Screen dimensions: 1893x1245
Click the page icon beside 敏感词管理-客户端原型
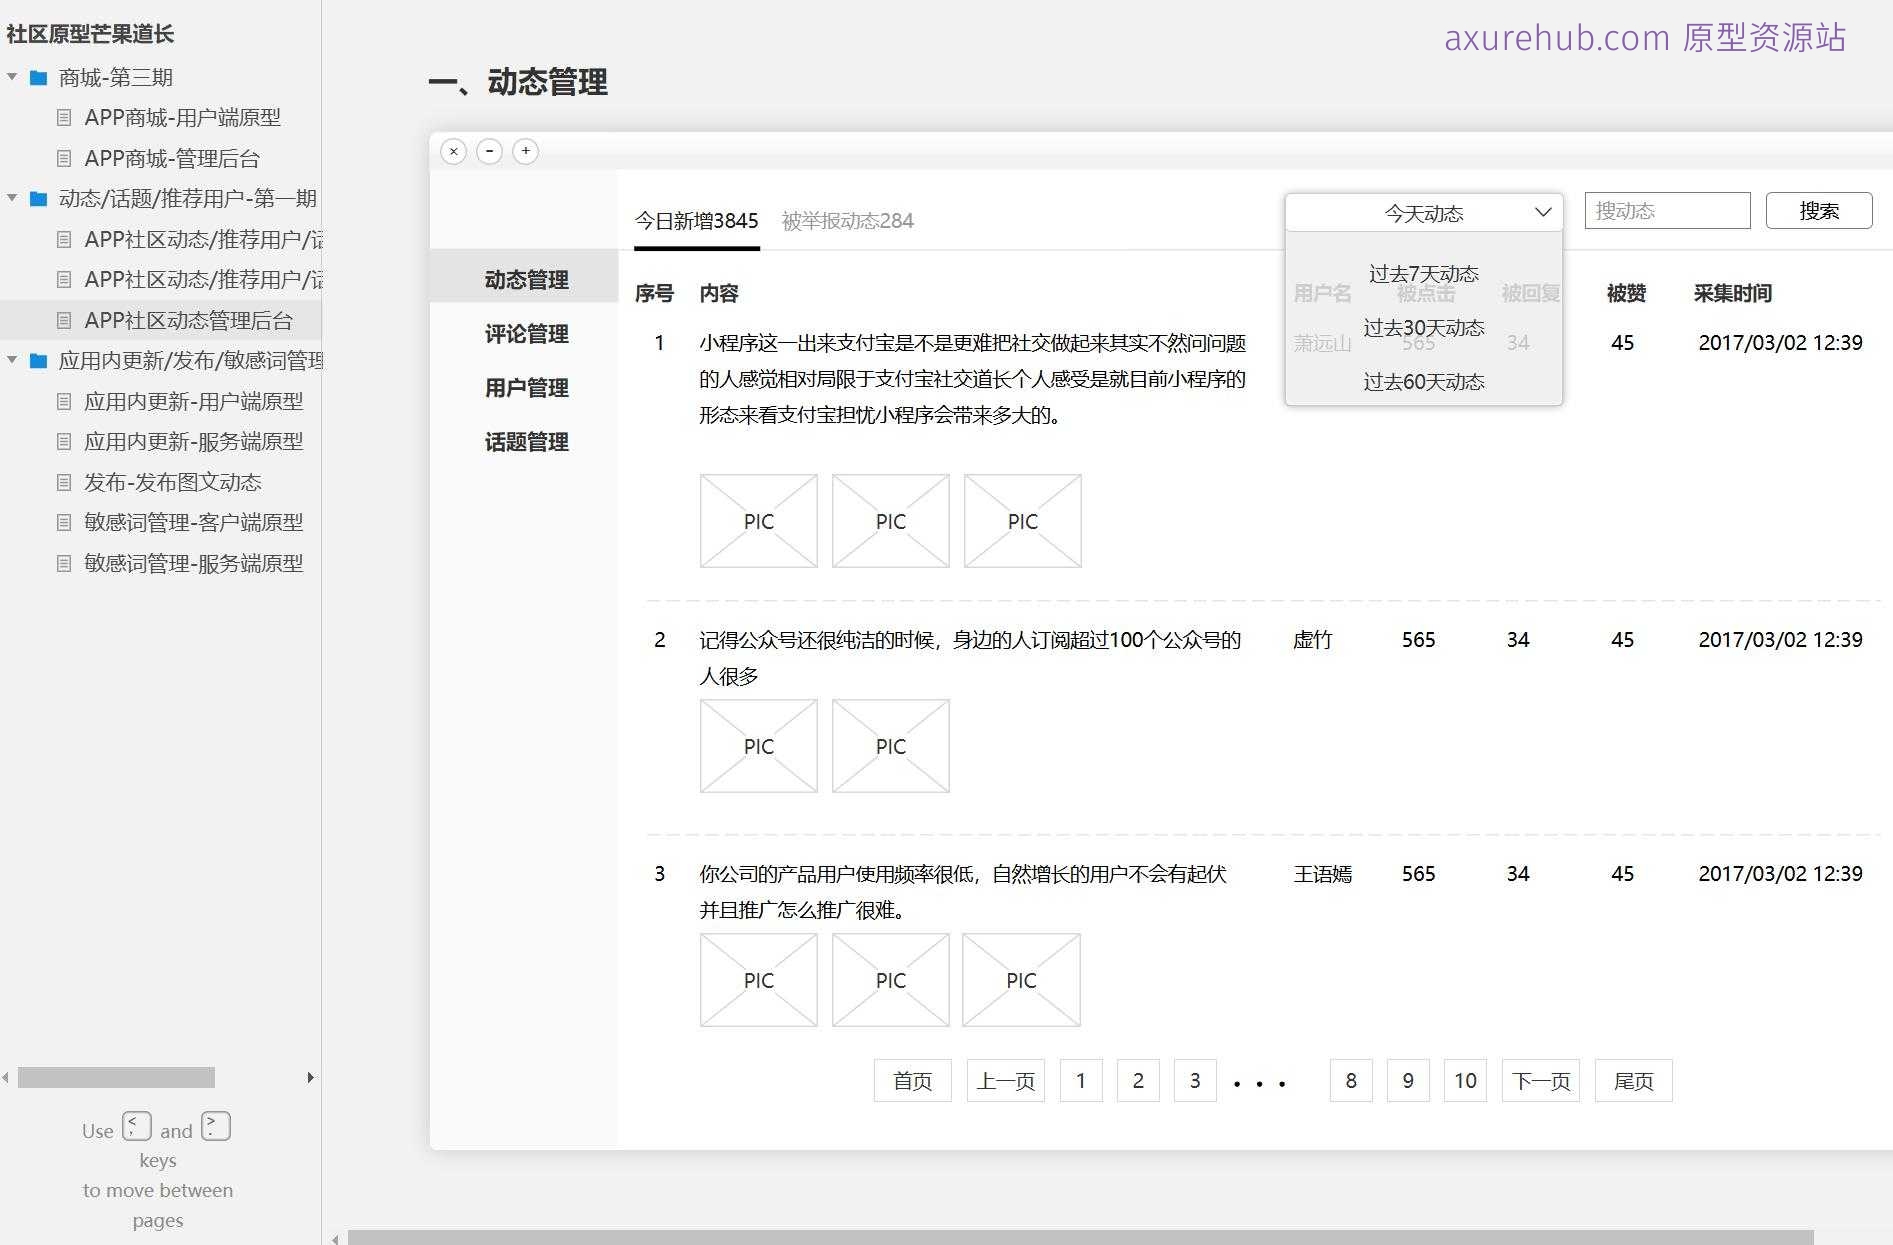coord(66,522)
